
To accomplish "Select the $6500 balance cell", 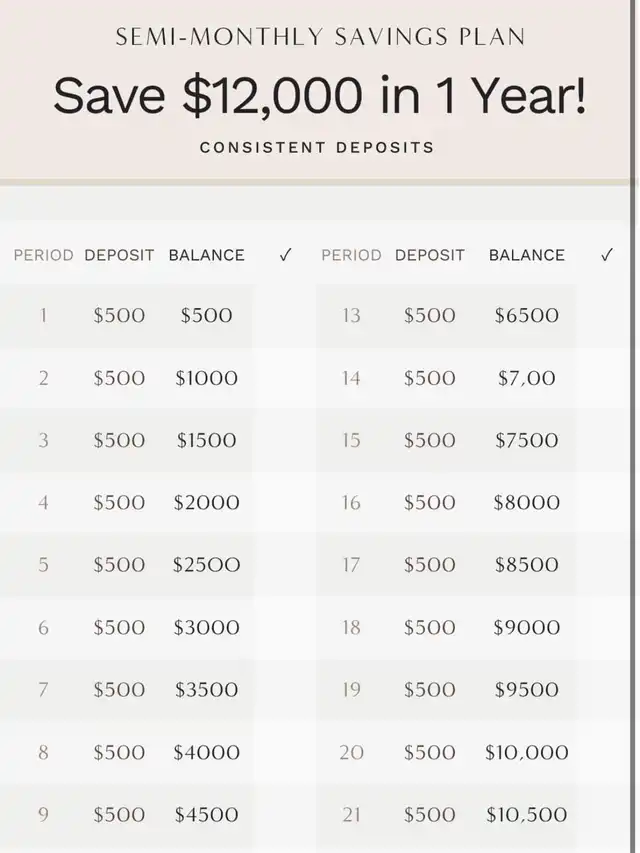I will pyautogui.click(x=527, y=316).
